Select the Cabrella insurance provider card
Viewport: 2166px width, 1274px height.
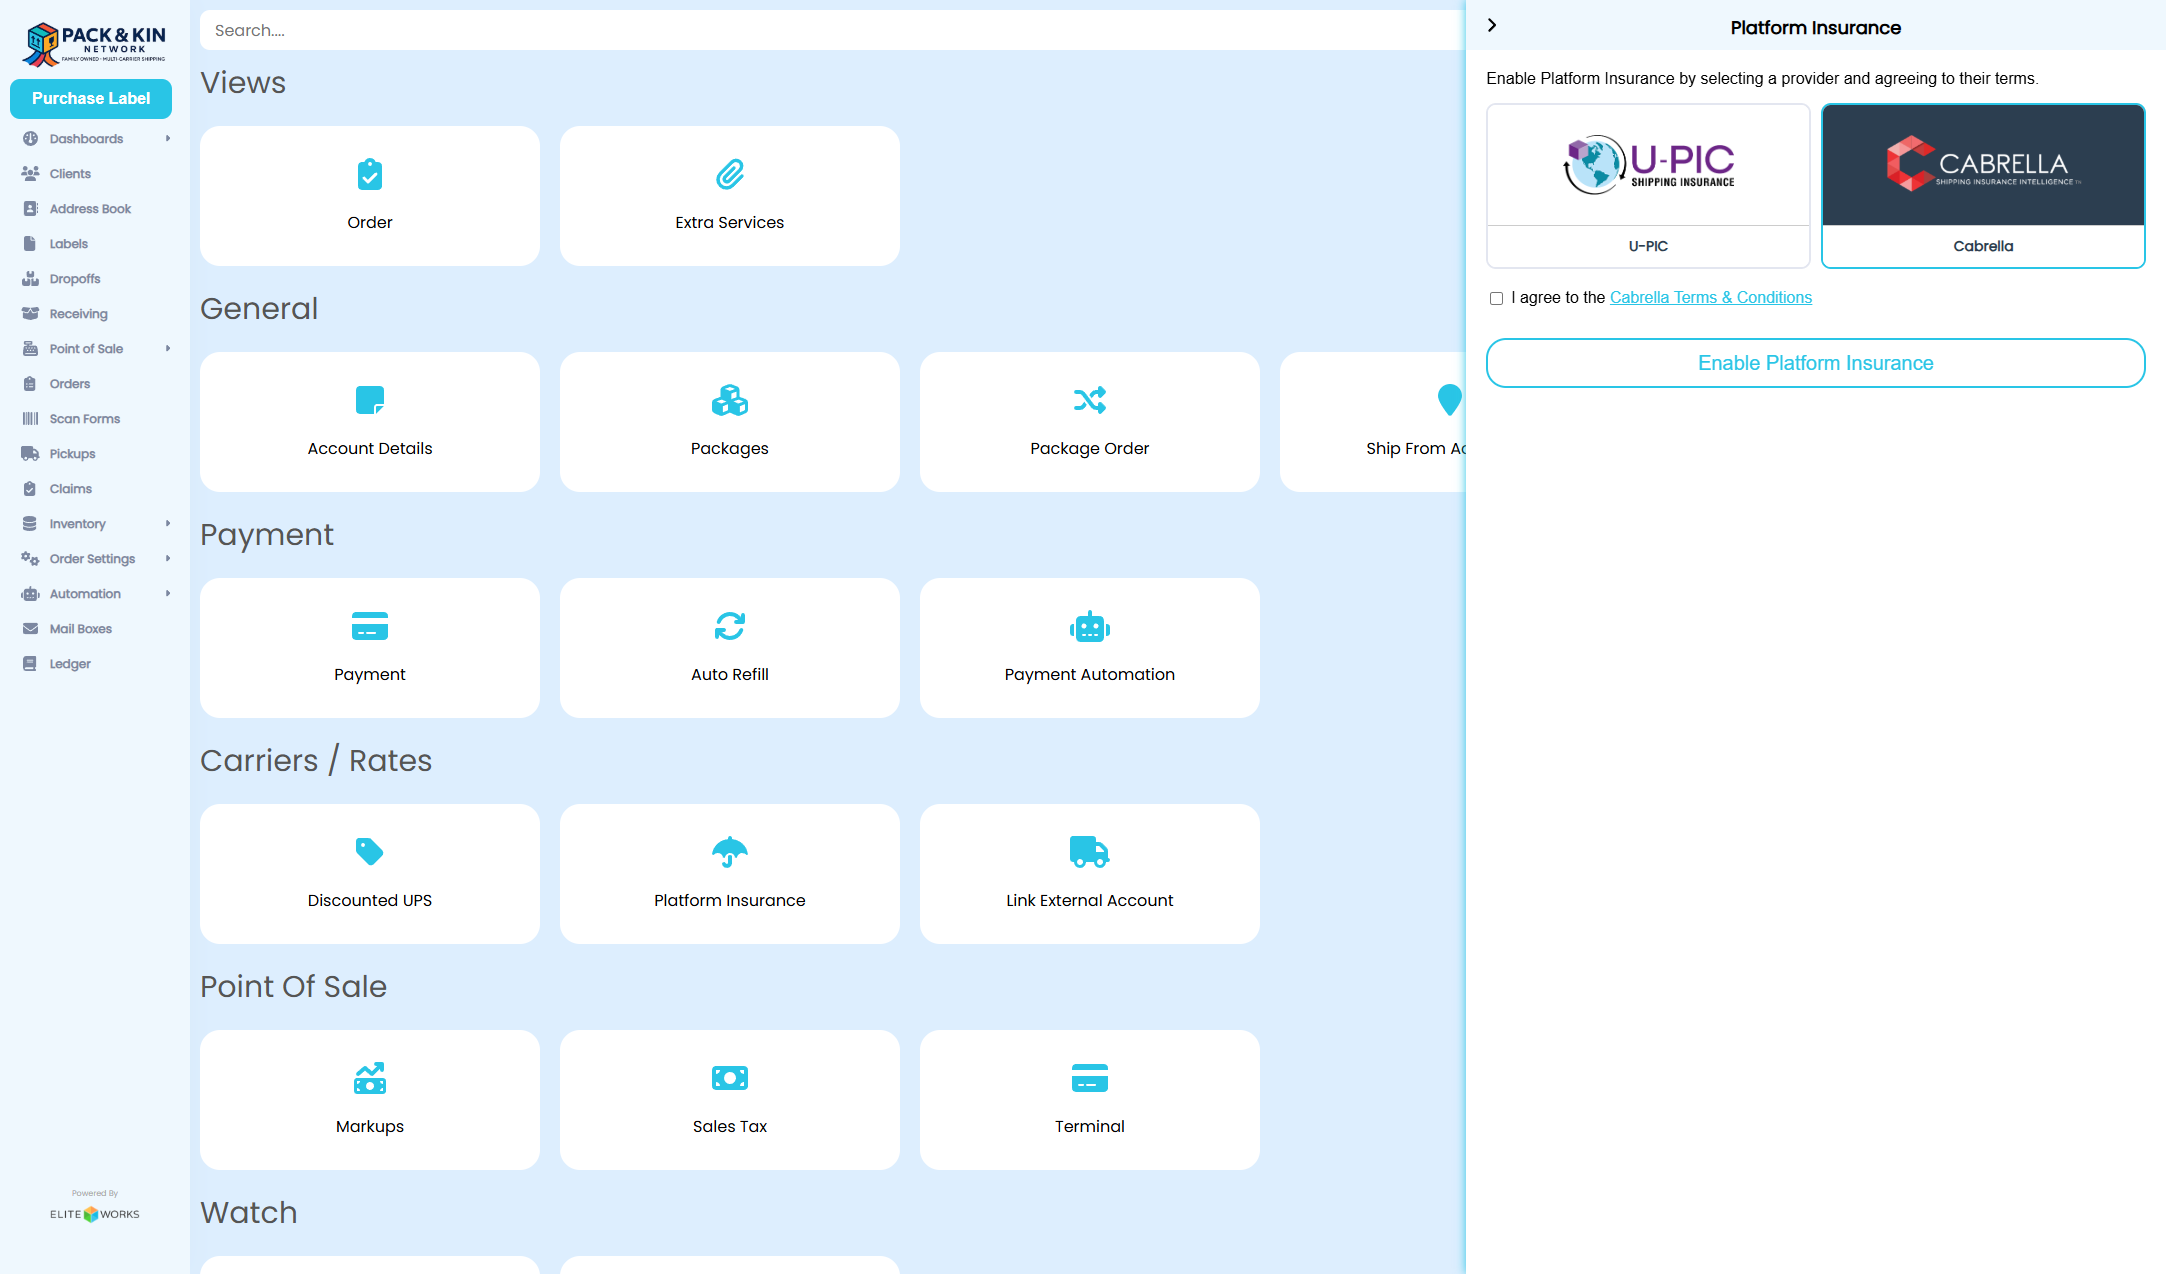[x=1983, y=186]
